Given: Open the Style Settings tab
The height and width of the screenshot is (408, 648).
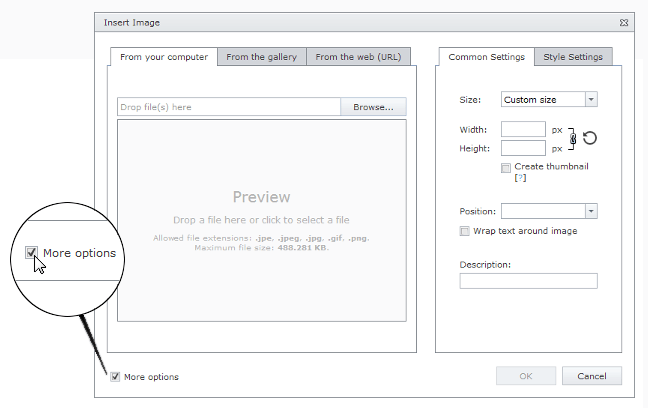Looking at the screenshot, I should pos(573,57).
